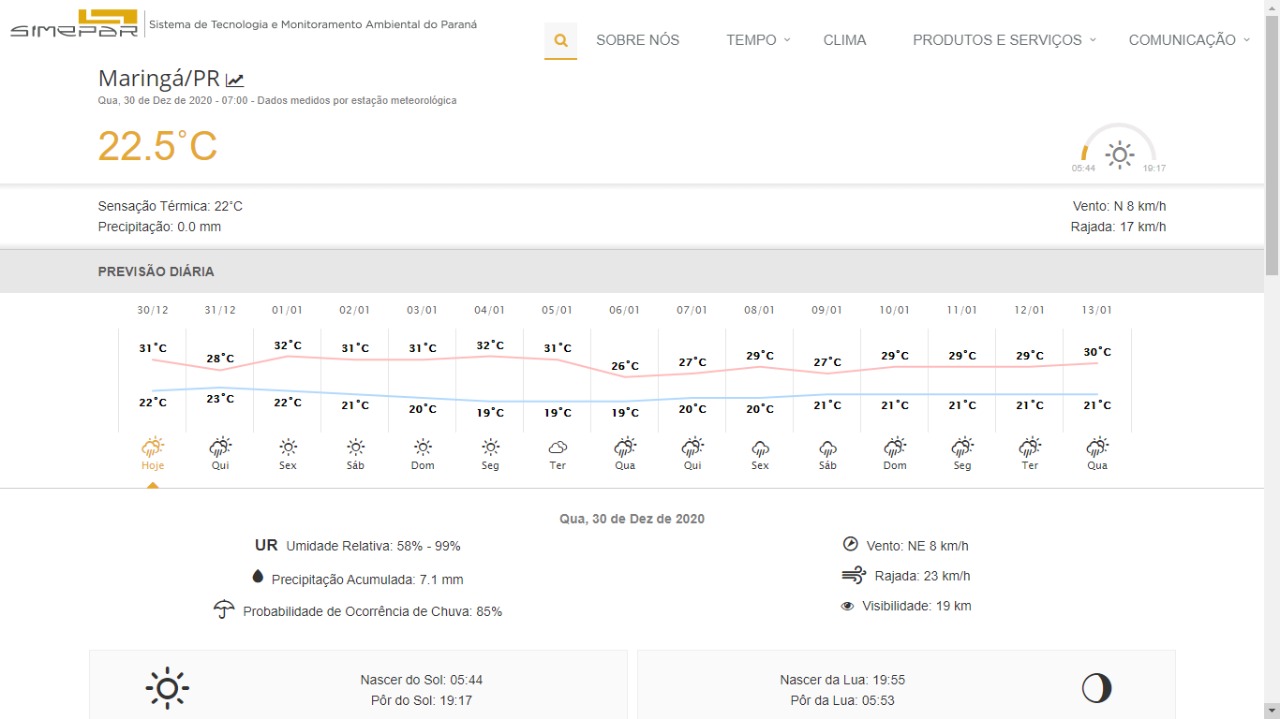Click the 32°C max temperature point for 04/01
This screenshot has width=1280, height=719.
point(490,346)
